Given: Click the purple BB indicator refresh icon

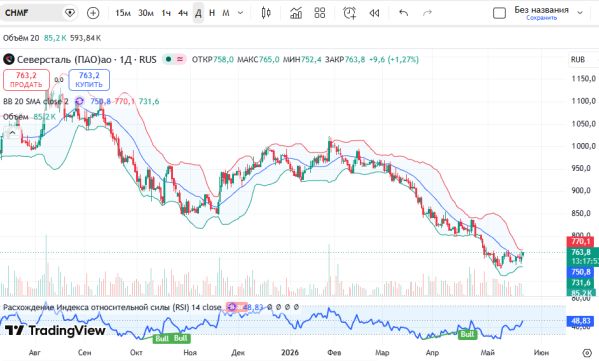Looking at the screenshot, I should [79, 101].
